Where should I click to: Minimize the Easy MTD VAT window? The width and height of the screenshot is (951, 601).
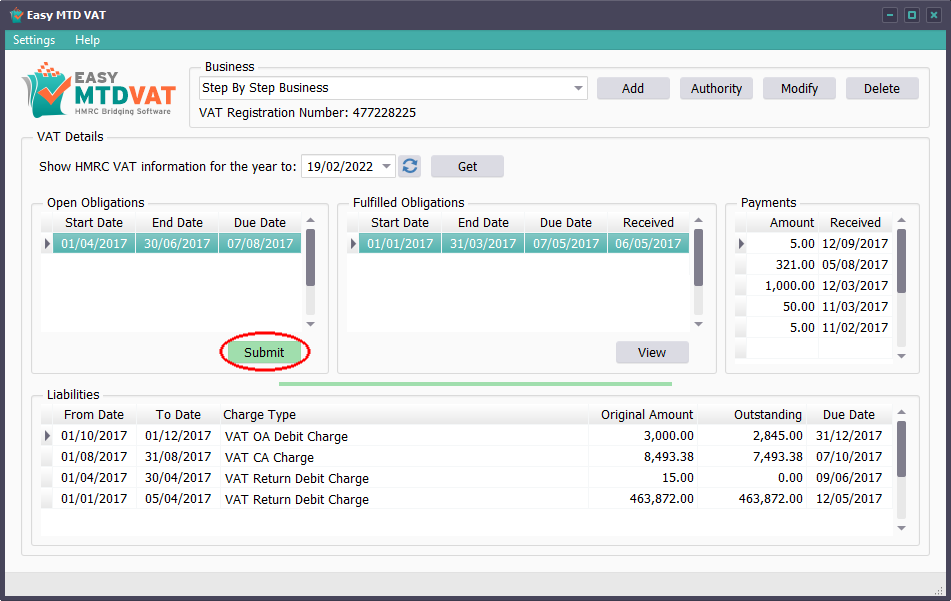pos(890,15)
